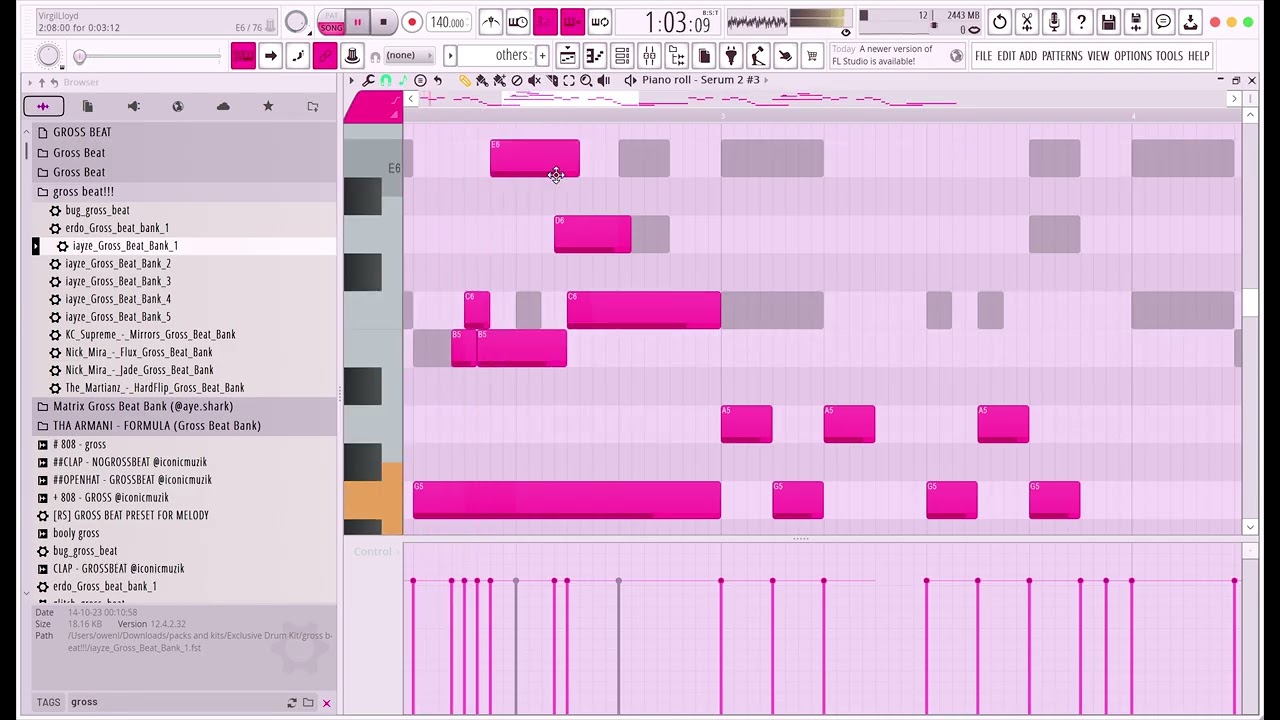This screenshot has width=1280, height=720.
Task: Toggle wait for input before recording
Action: pos(517,22)
